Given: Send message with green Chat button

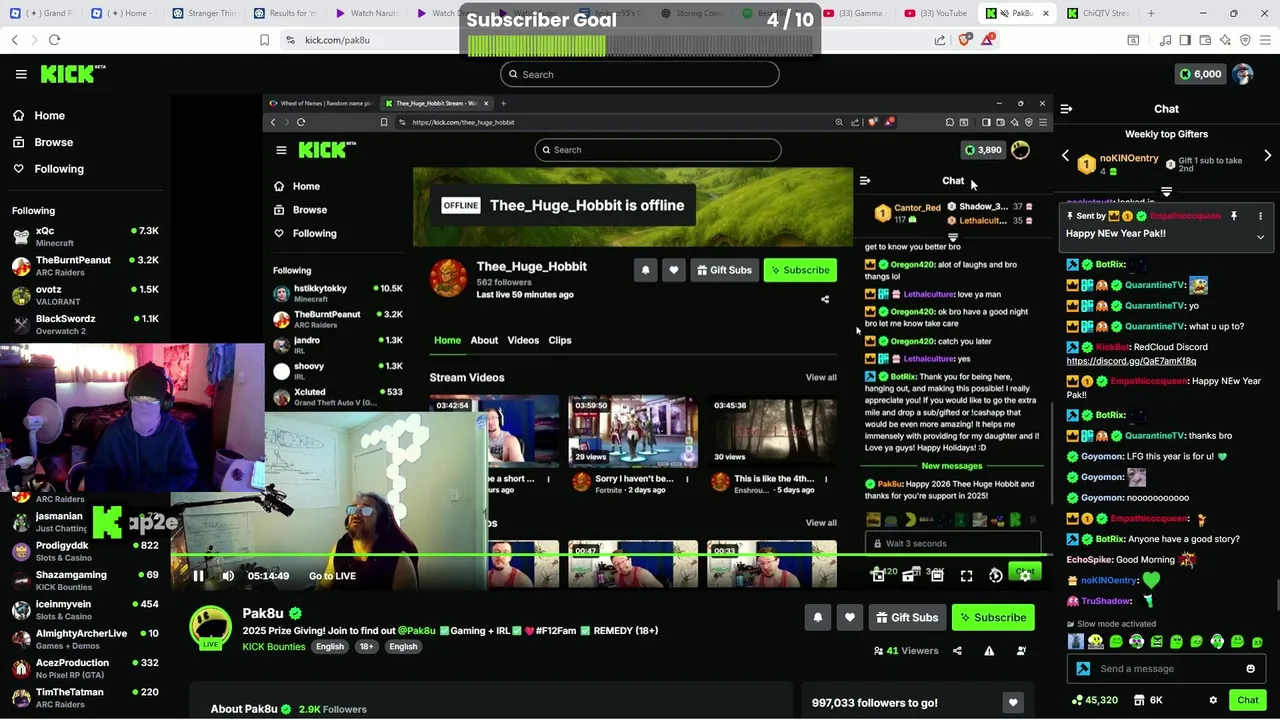Looking at the screenshot, I should pos(1247,701).
